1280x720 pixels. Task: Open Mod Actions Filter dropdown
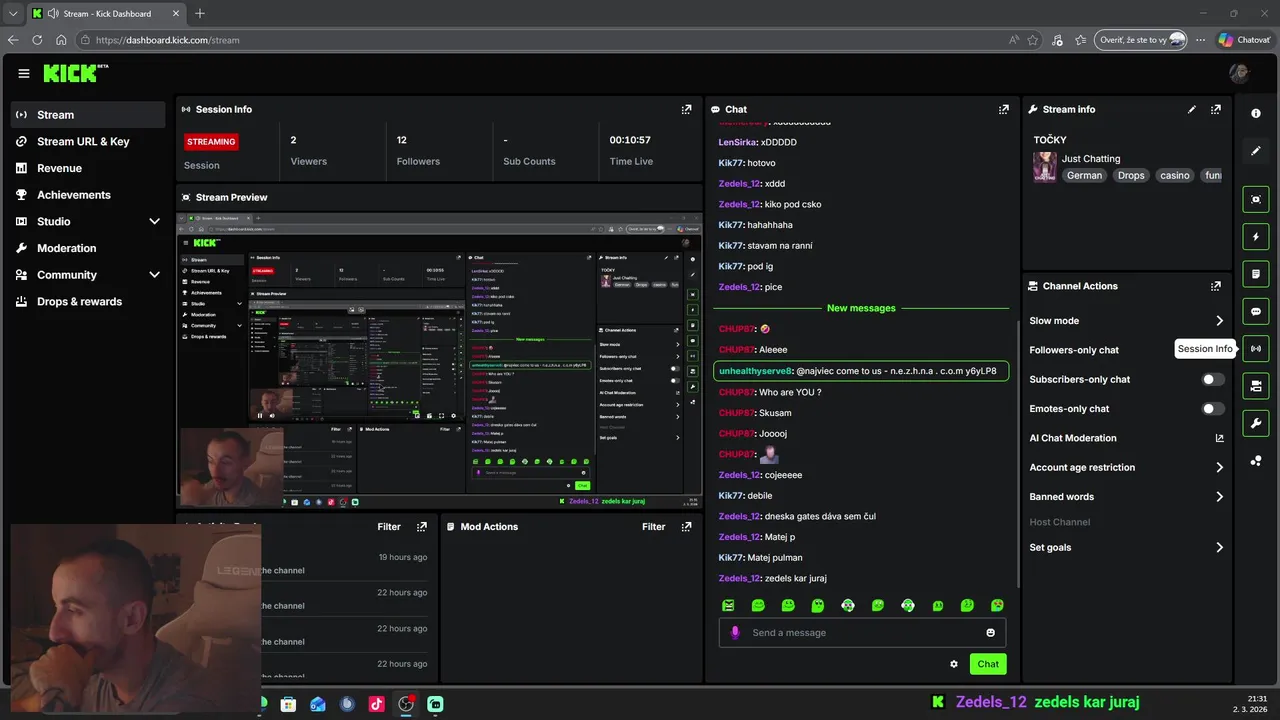[x=653, y=527]
